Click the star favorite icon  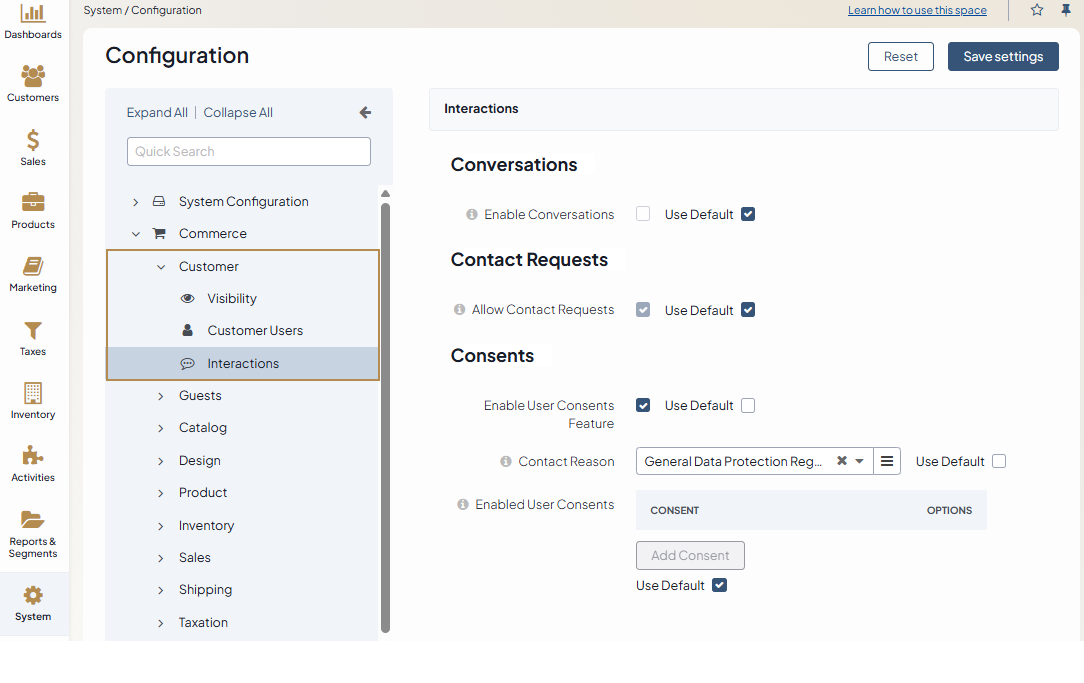click(x=1037, y=10)
